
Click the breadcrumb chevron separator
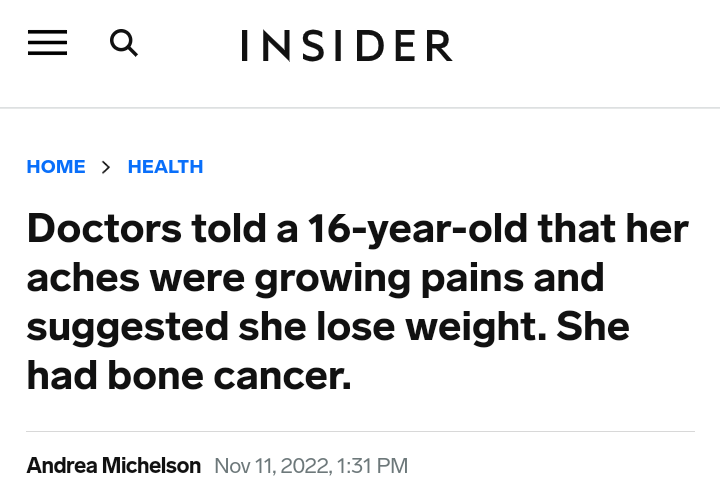[x=106, y=168]
